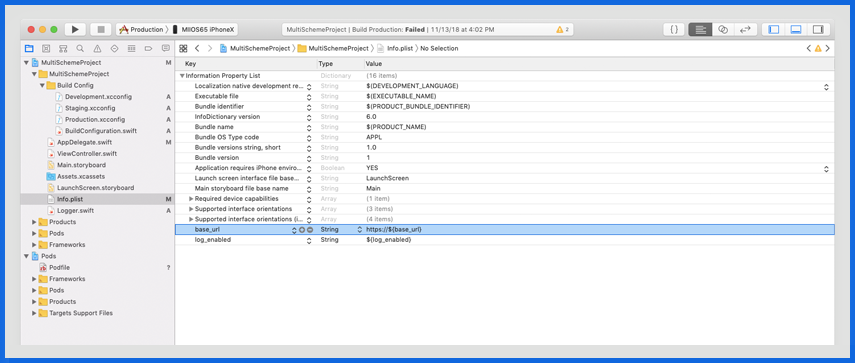855x363 pixels.
Task: Click MultiSchemeProject project in jump bar
Action: click(x=255, y=49)
